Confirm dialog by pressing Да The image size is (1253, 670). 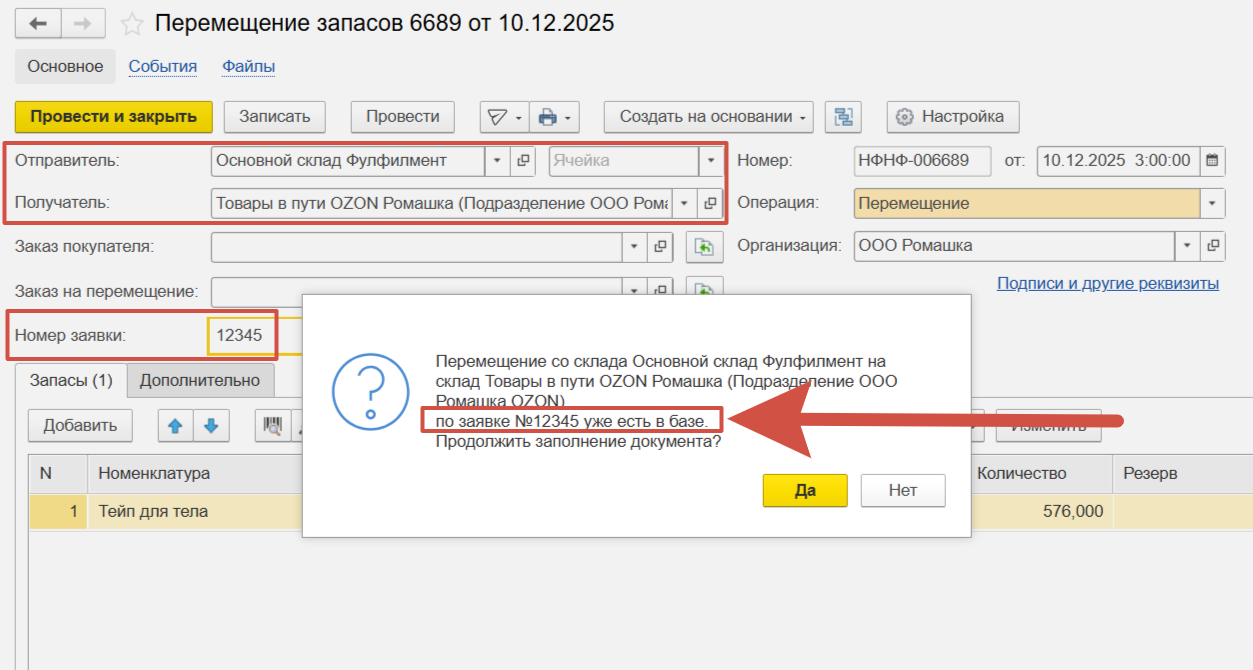pos(805,490)
